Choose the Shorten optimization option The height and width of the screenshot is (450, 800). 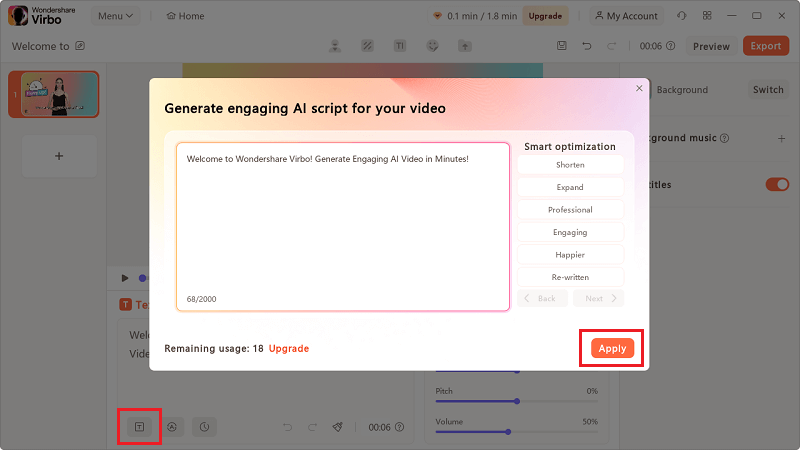pos(570,165)
